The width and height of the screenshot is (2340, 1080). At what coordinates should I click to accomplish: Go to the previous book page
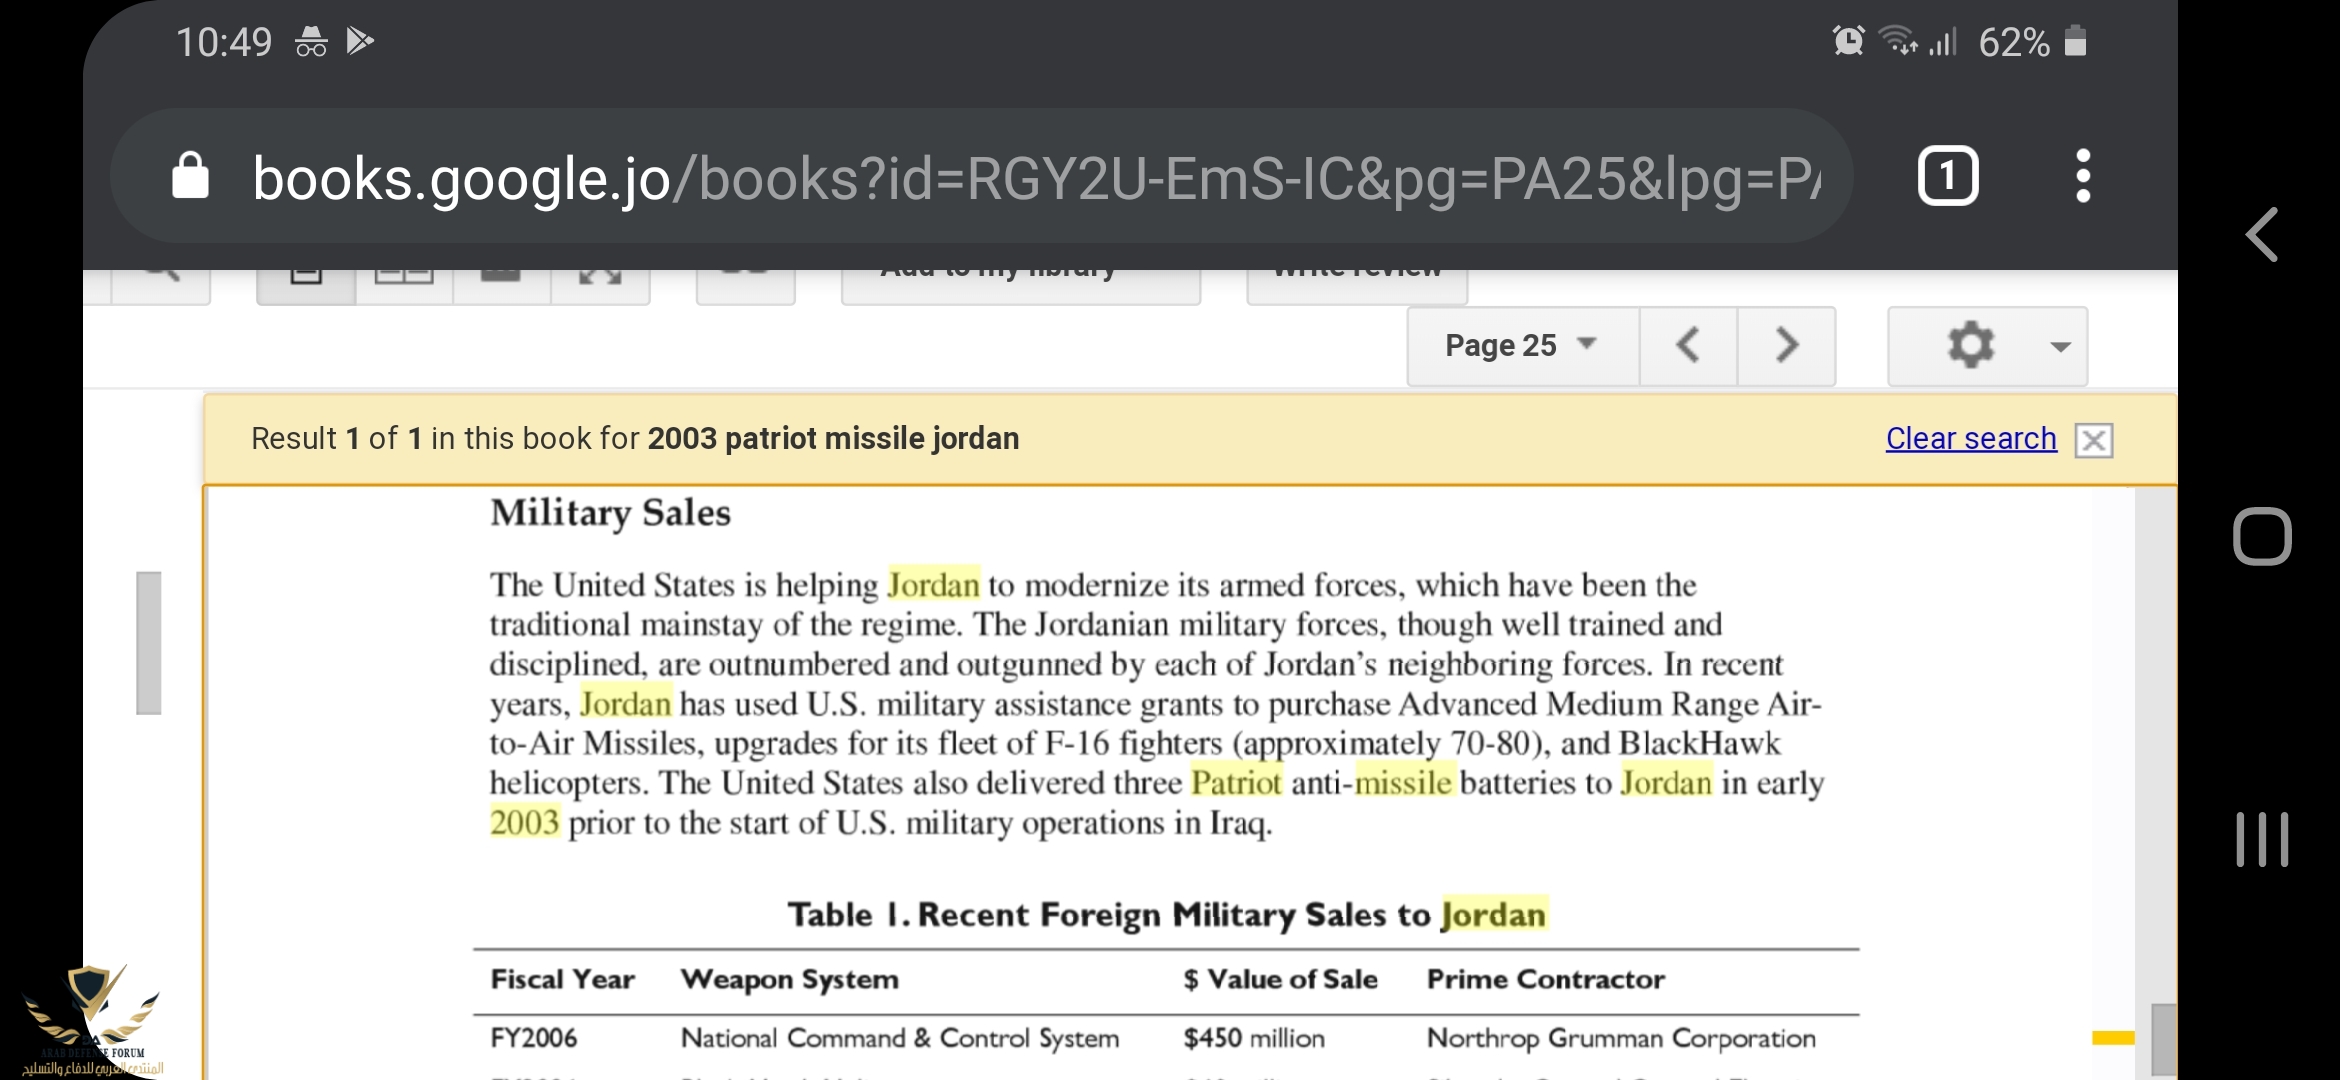point(1688,346)
